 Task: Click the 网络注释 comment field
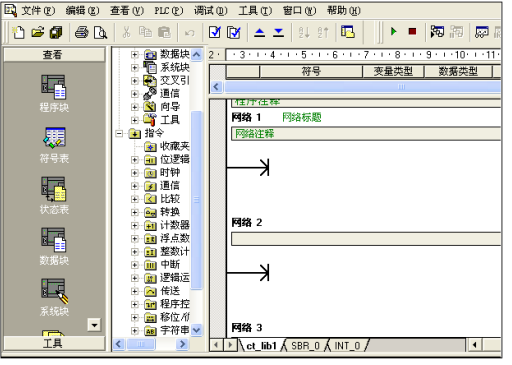(x=366, y=134)
